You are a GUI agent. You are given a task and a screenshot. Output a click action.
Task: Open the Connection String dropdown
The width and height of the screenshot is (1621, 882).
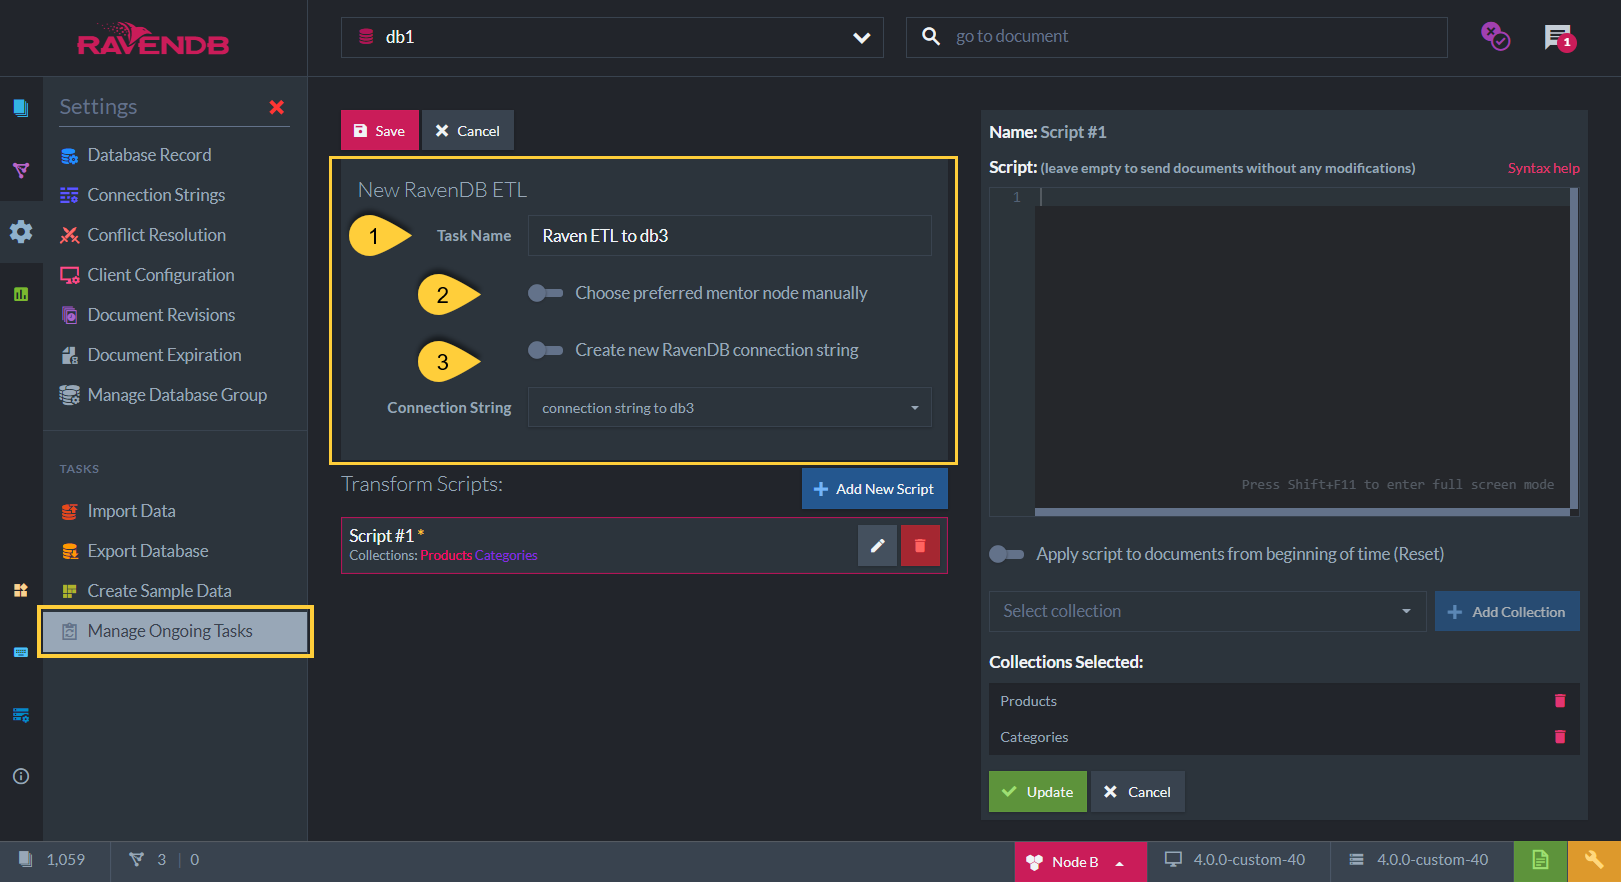tap(730, 407)
